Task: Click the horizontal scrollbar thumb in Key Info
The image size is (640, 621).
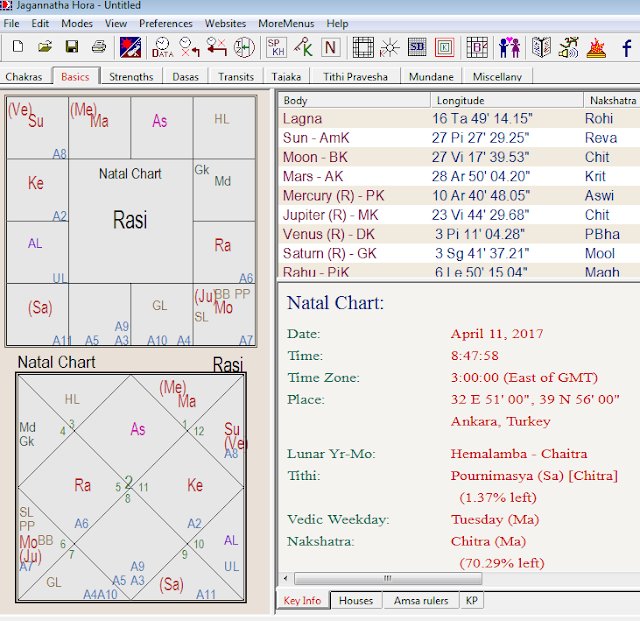Action: [388, 578]
